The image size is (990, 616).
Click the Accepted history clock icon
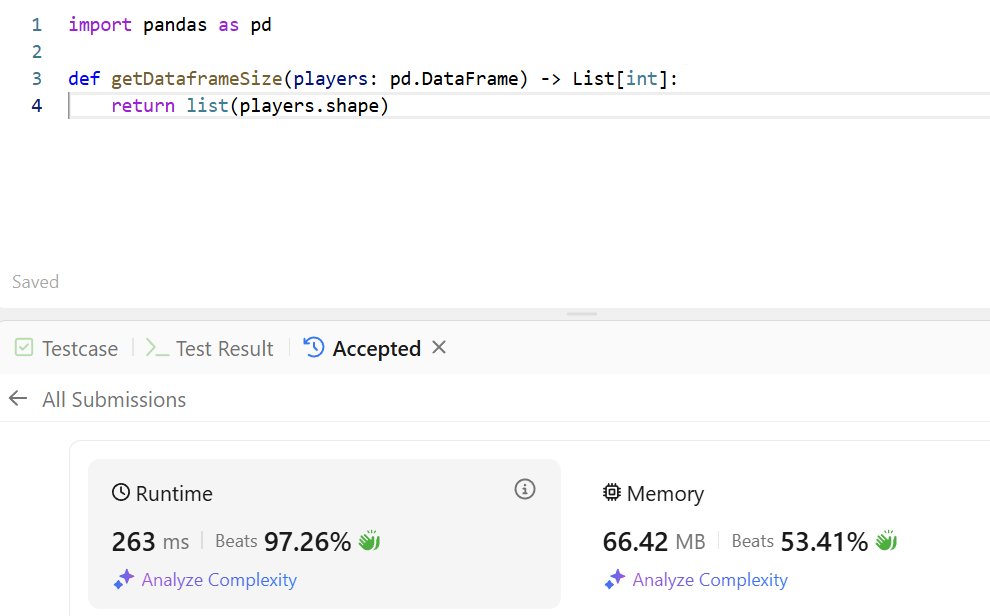click(x=314, y=347)
